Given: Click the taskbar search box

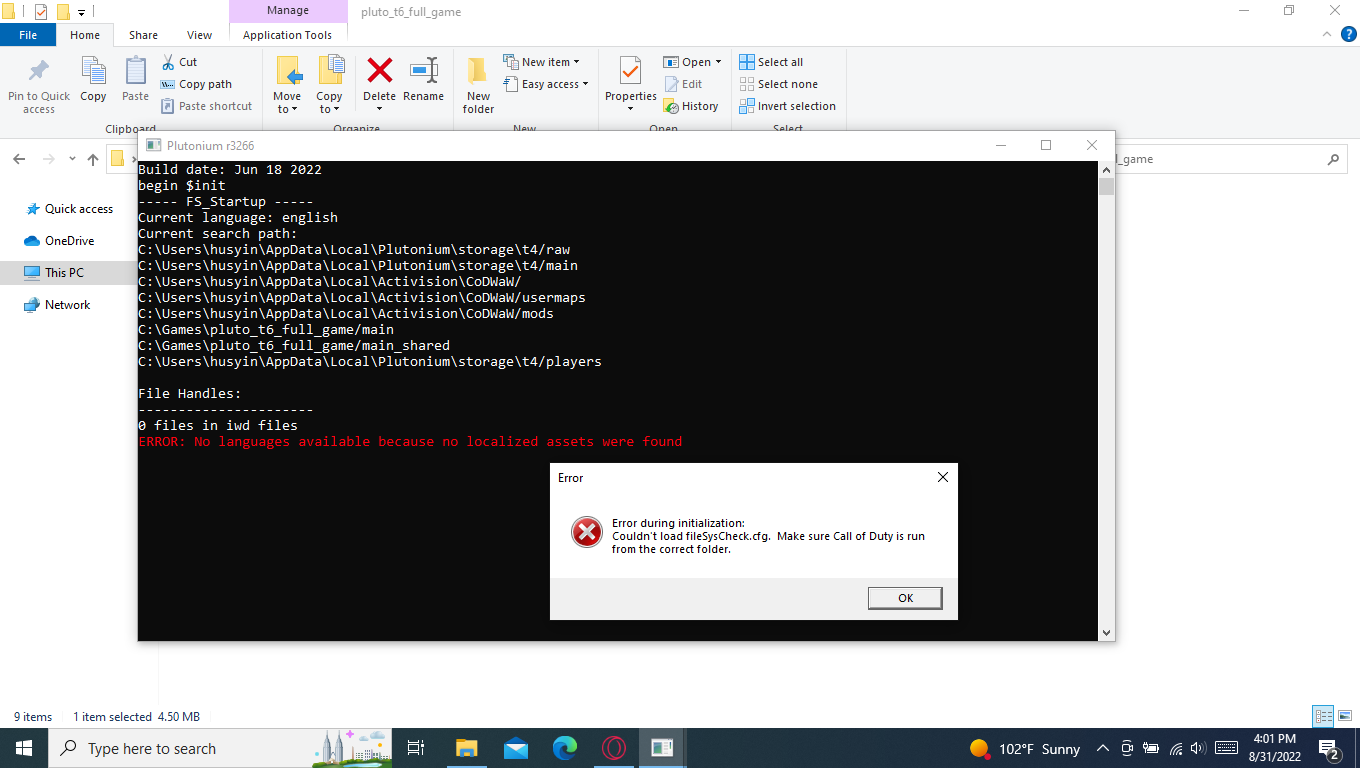Looking at the screenshot, I should pyautogui.click(x=220, y=748).
